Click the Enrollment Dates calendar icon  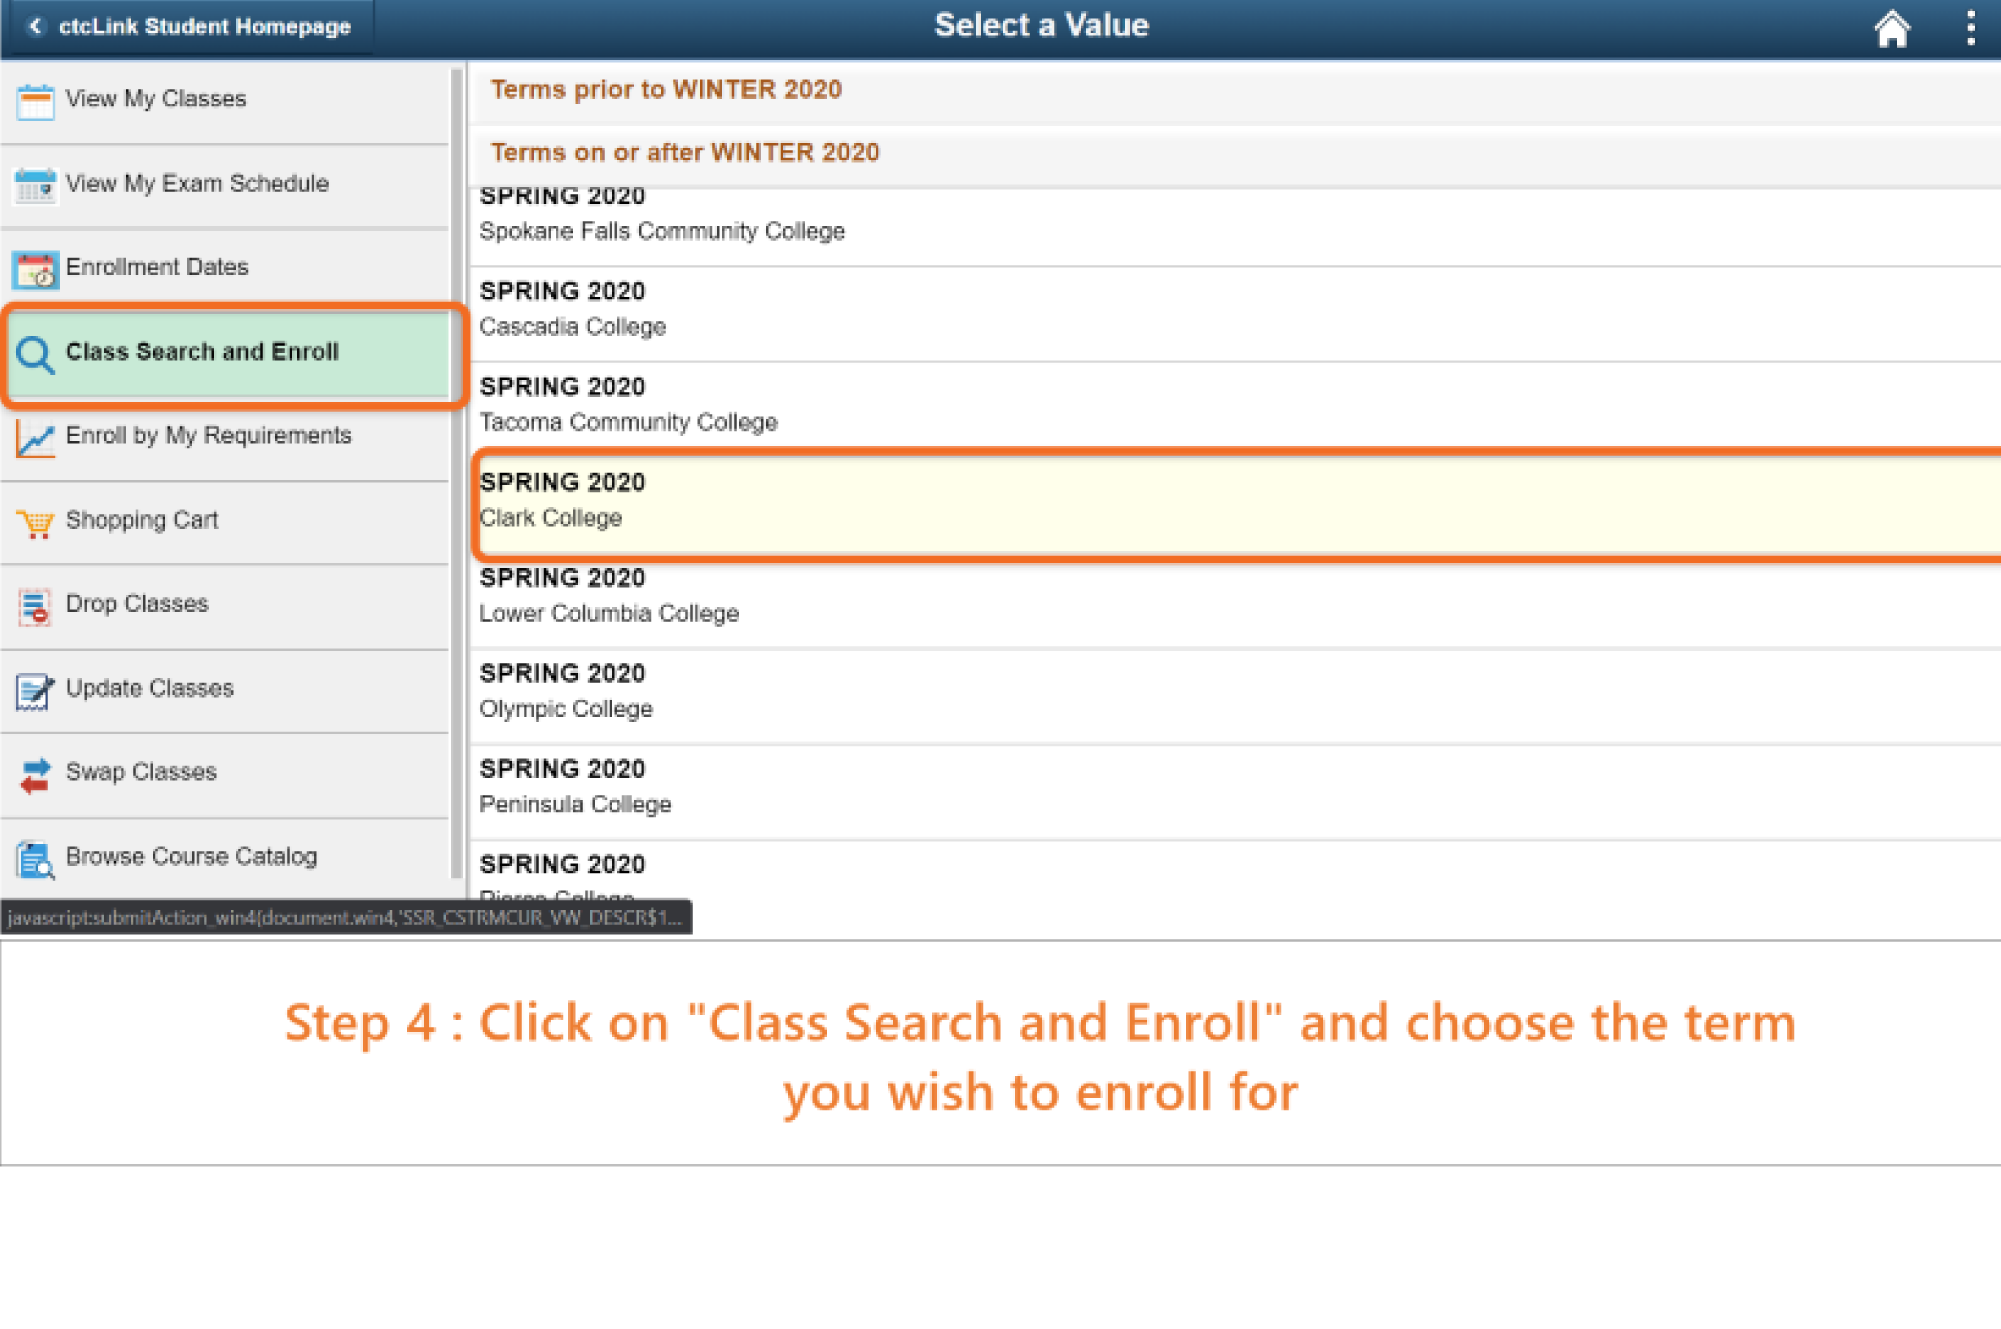(35, 269)
